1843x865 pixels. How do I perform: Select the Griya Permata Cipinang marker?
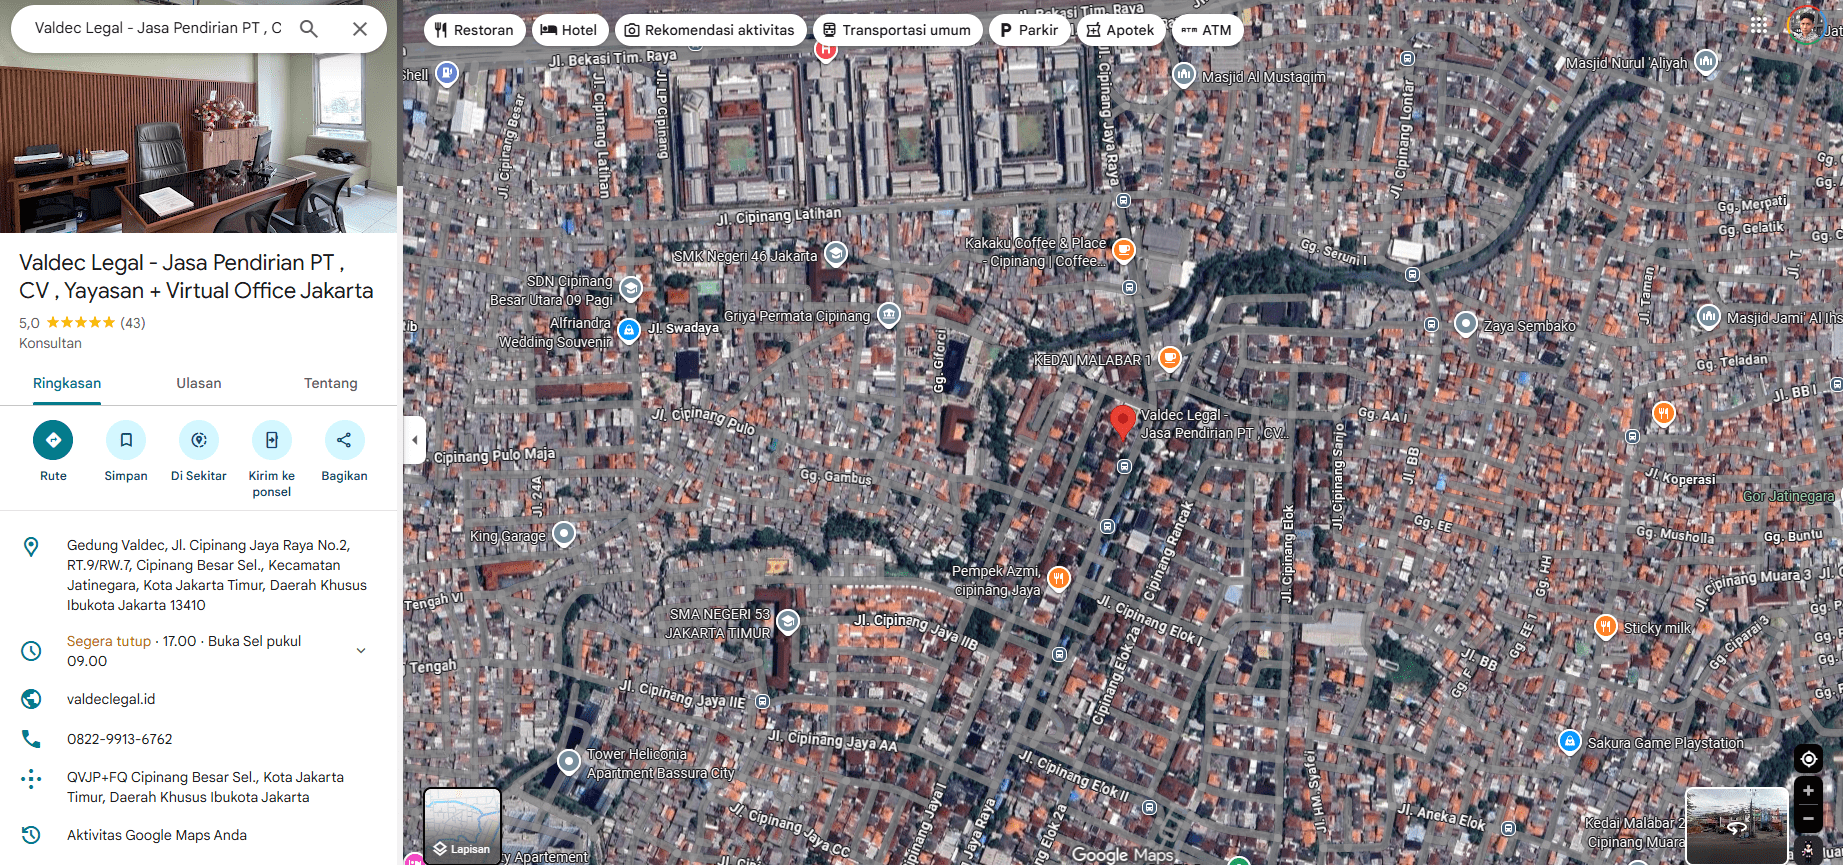click(888, 315)
